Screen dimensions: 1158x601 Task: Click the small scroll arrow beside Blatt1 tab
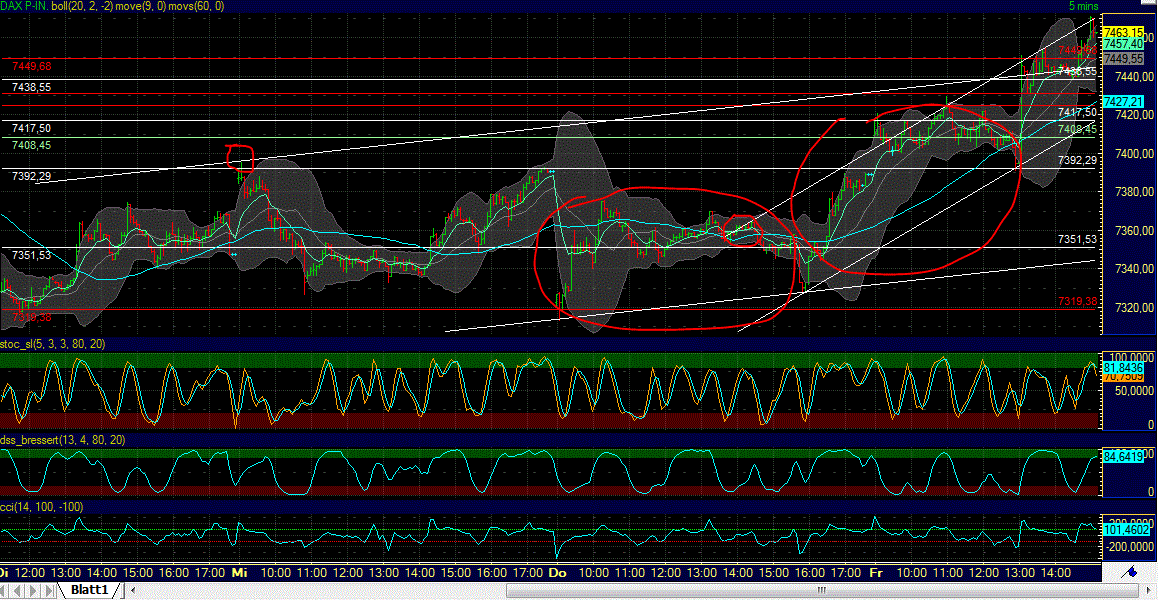tap(132, 590)
